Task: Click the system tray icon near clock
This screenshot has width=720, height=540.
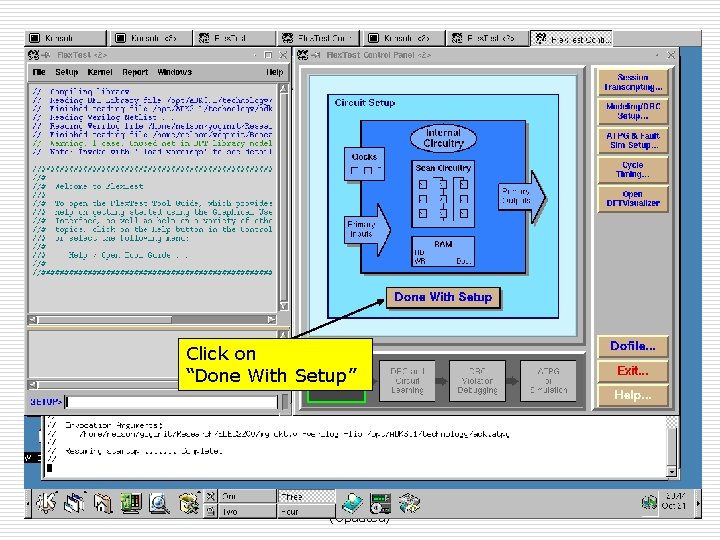Action: pyautogui.click(x=649, y=502)
